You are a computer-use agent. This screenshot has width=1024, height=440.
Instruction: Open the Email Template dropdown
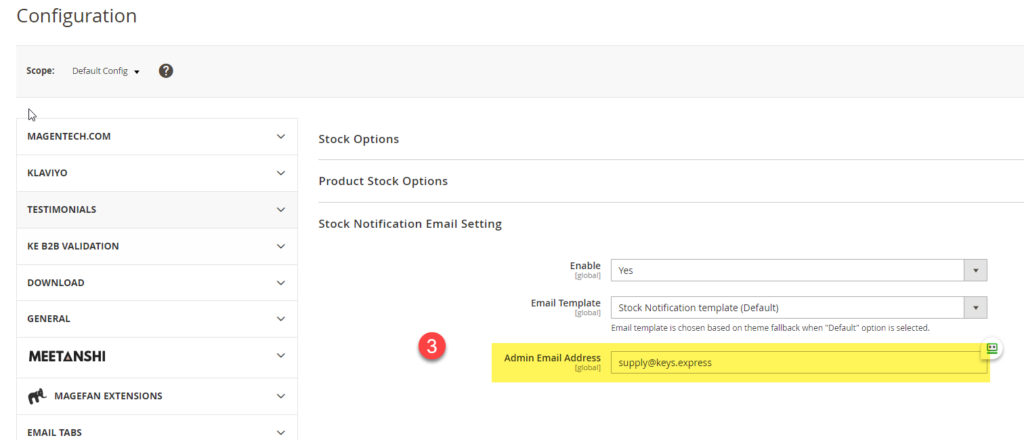pyautogui.click(x=798, y=307)
